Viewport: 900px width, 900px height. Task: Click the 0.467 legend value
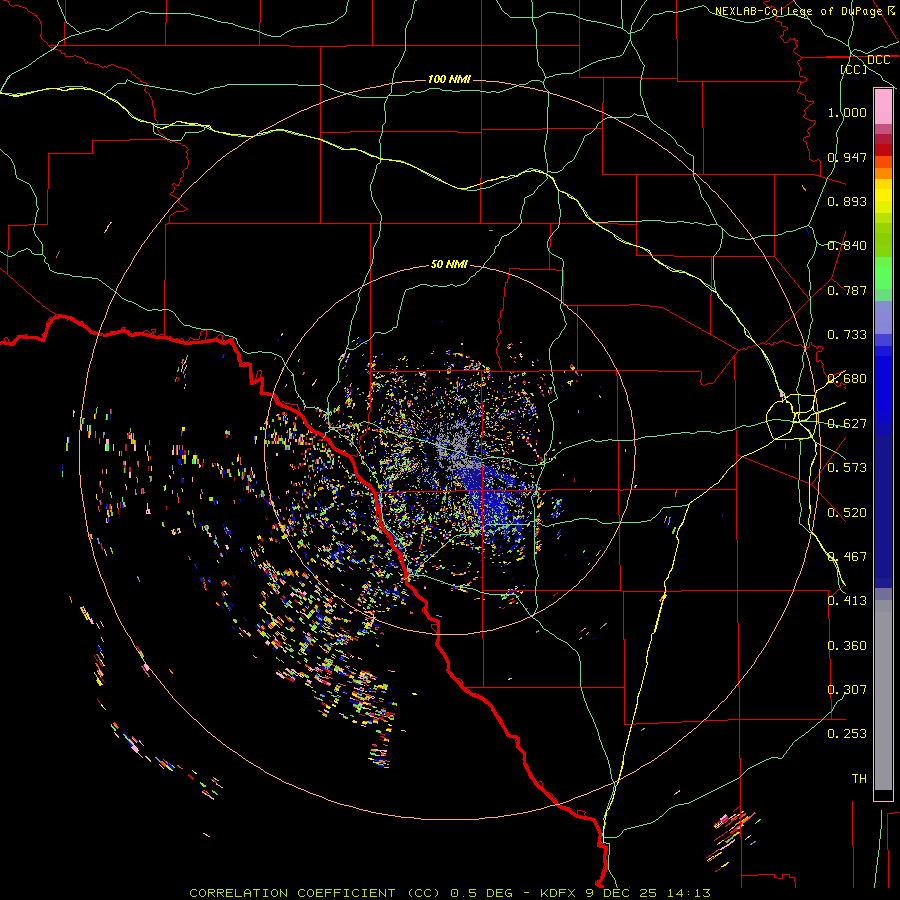coord(847,557)
